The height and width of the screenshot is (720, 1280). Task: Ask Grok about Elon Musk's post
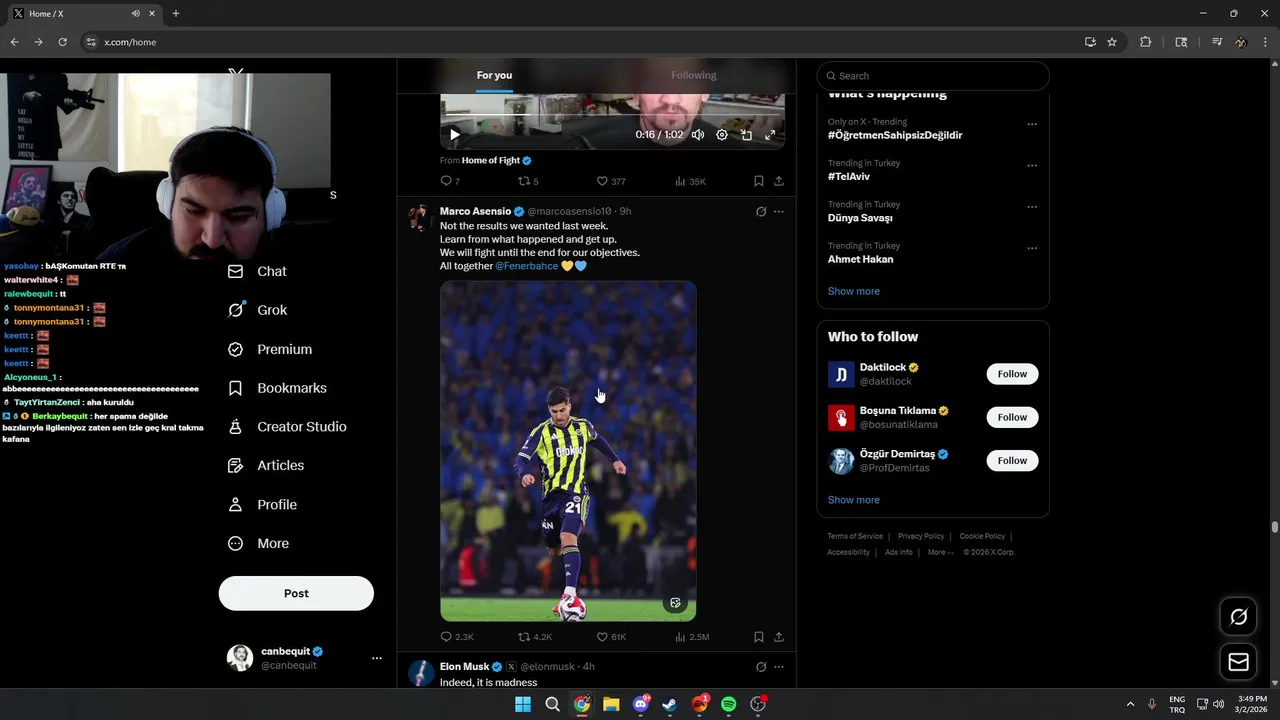click(x=761, y=667)
